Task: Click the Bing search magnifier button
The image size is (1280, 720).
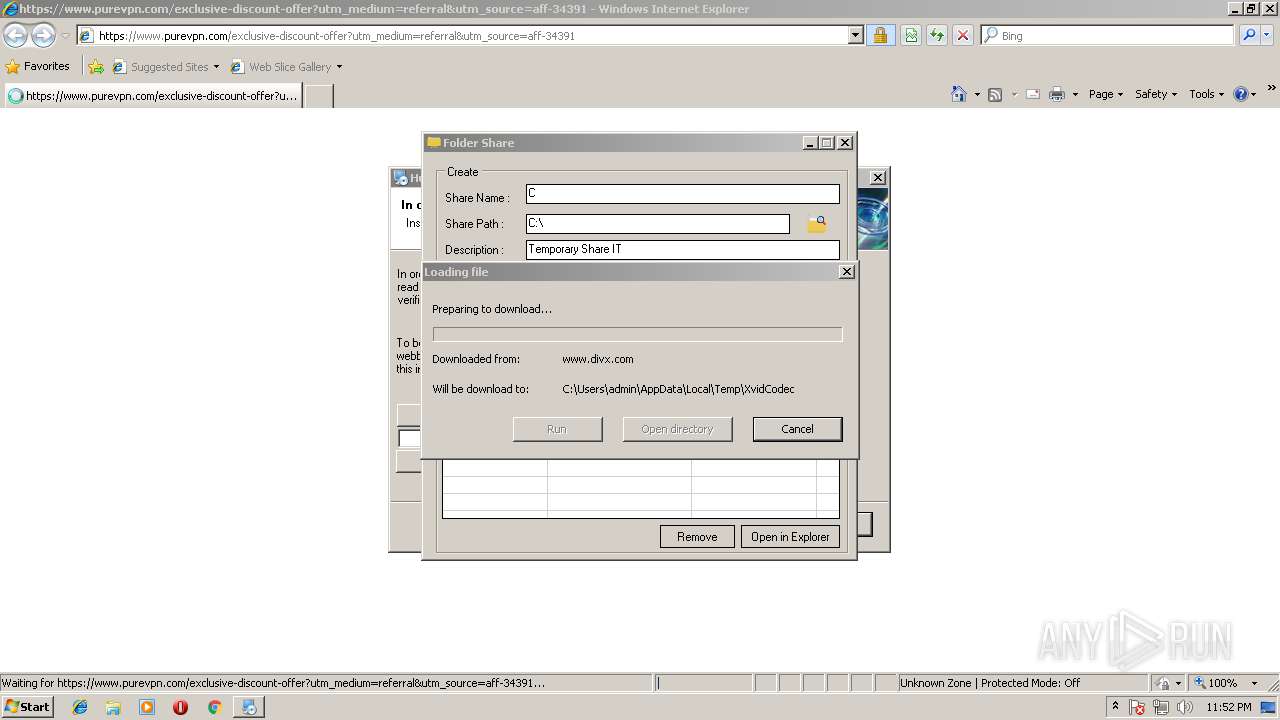Action: pos(1249,35)
